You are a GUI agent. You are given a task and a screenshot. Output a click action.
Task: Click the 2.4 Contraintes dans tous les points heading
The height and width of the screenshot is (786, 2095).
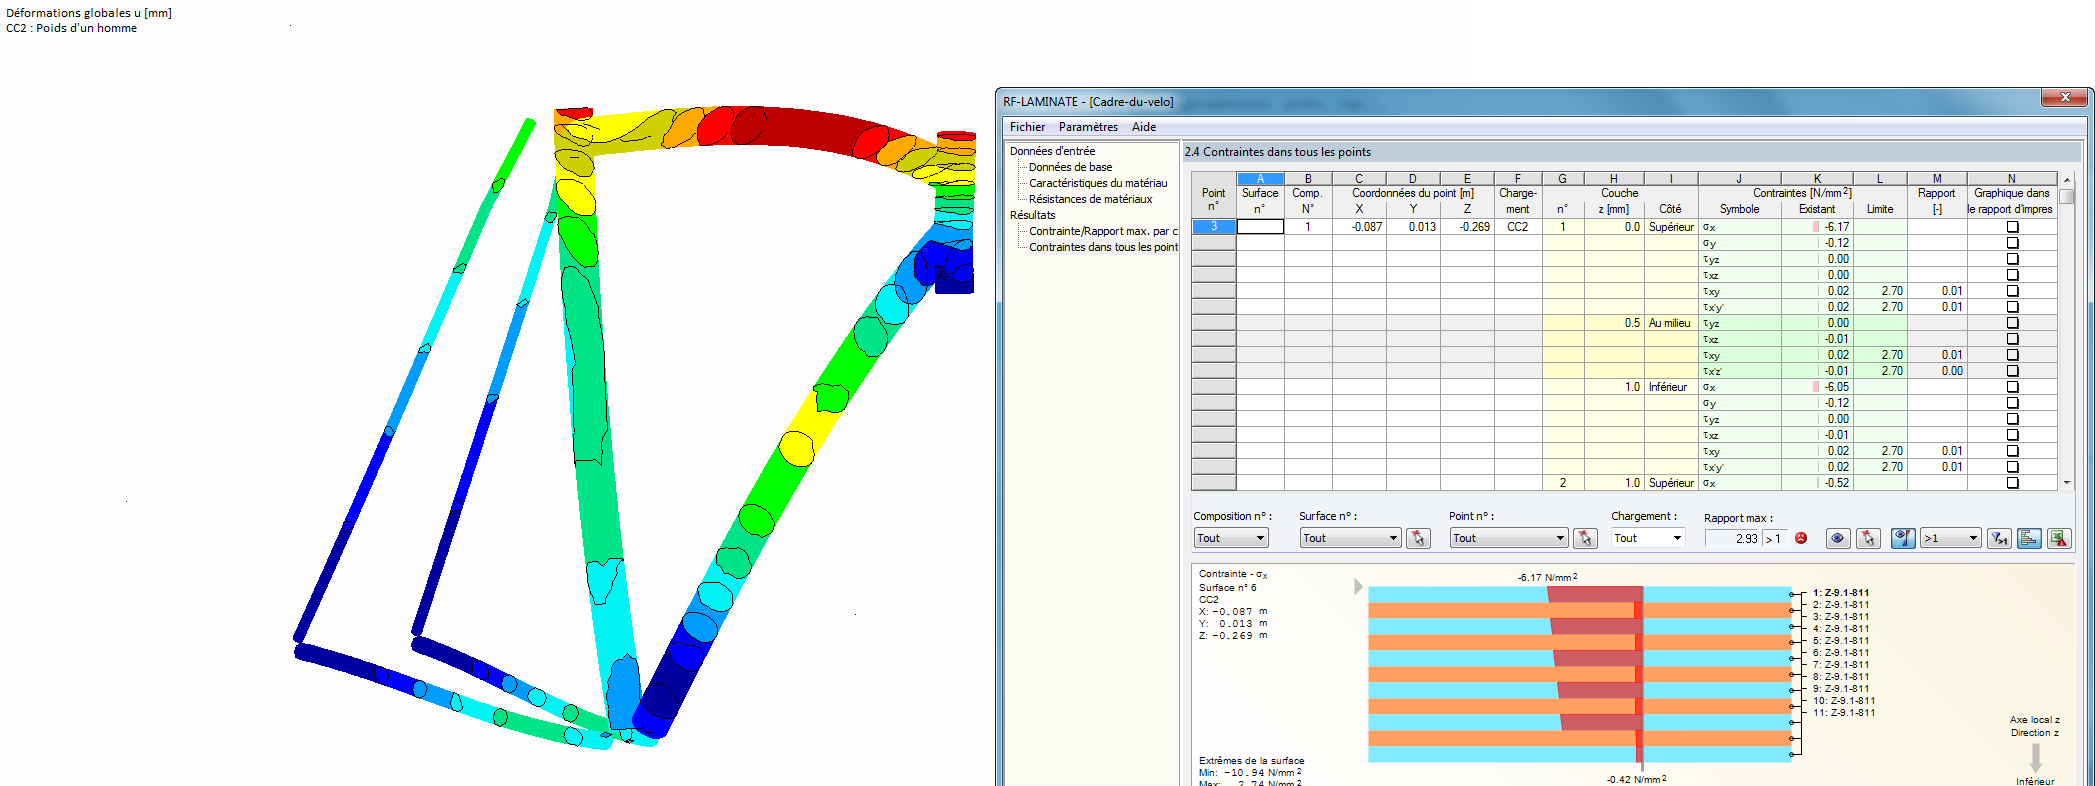click(x=1277, y=152)
